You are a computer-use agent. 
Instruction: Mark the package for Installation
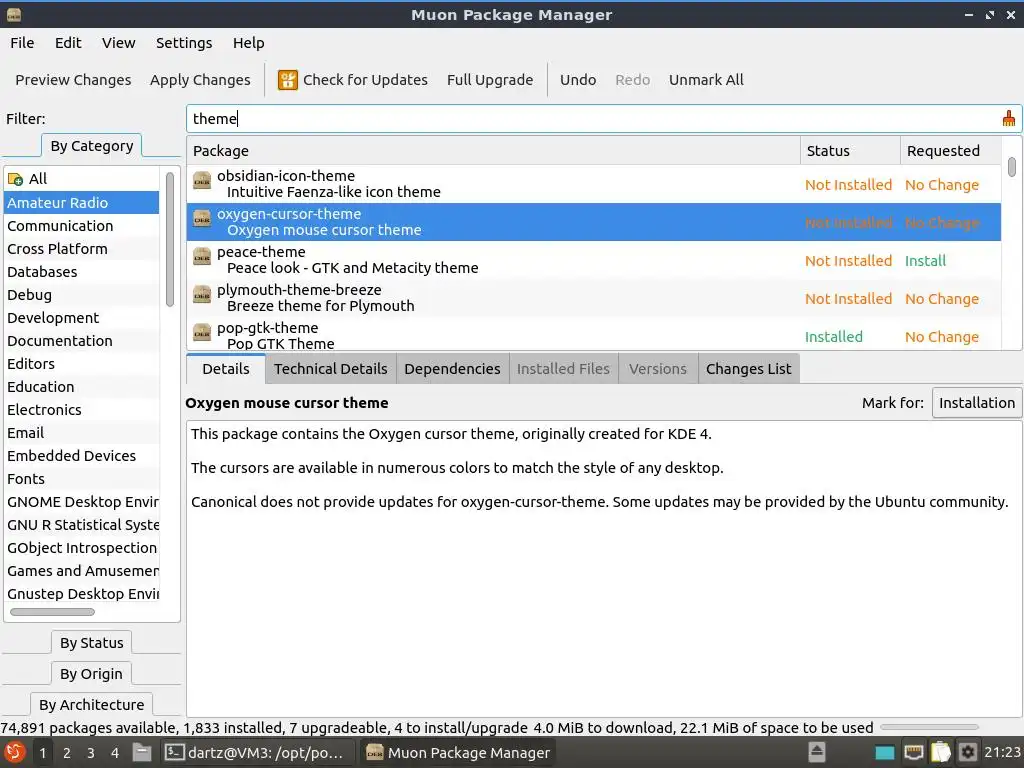976,403
